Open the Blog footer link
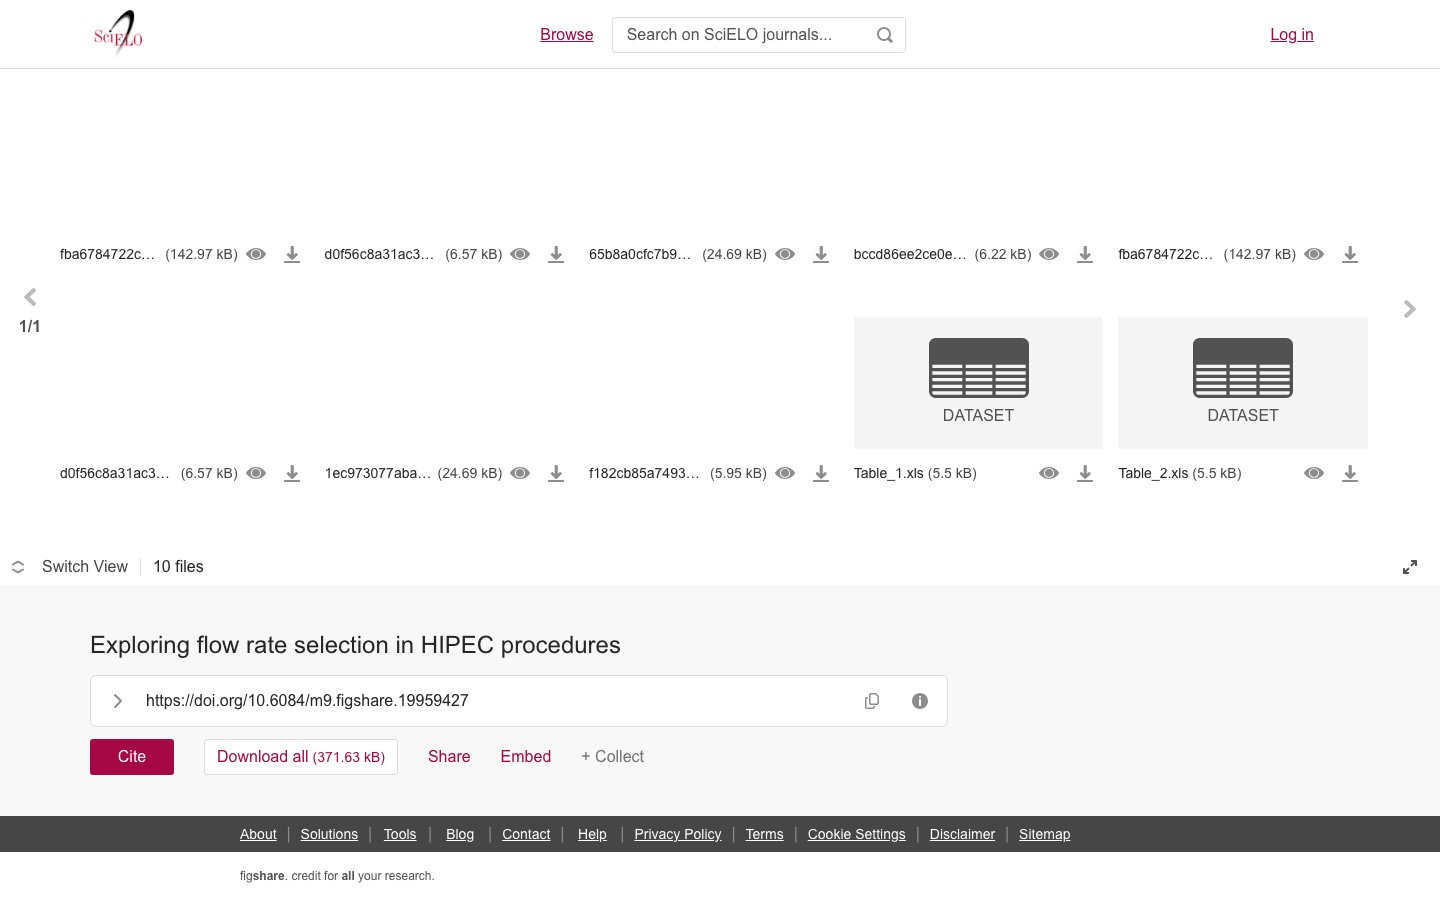Screen dimensions: 1440x900 (460, 834)
